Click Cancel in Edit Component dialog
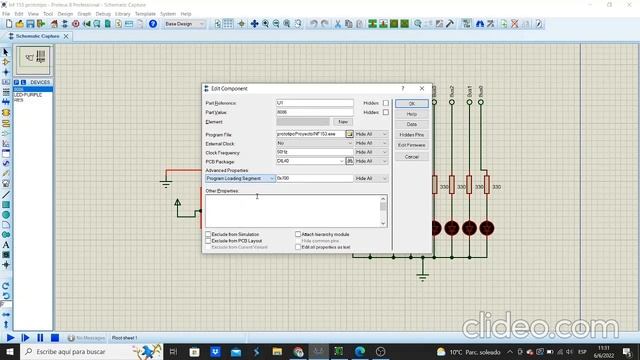Viewport: 640px width, 360px height. tap(412, 157)
